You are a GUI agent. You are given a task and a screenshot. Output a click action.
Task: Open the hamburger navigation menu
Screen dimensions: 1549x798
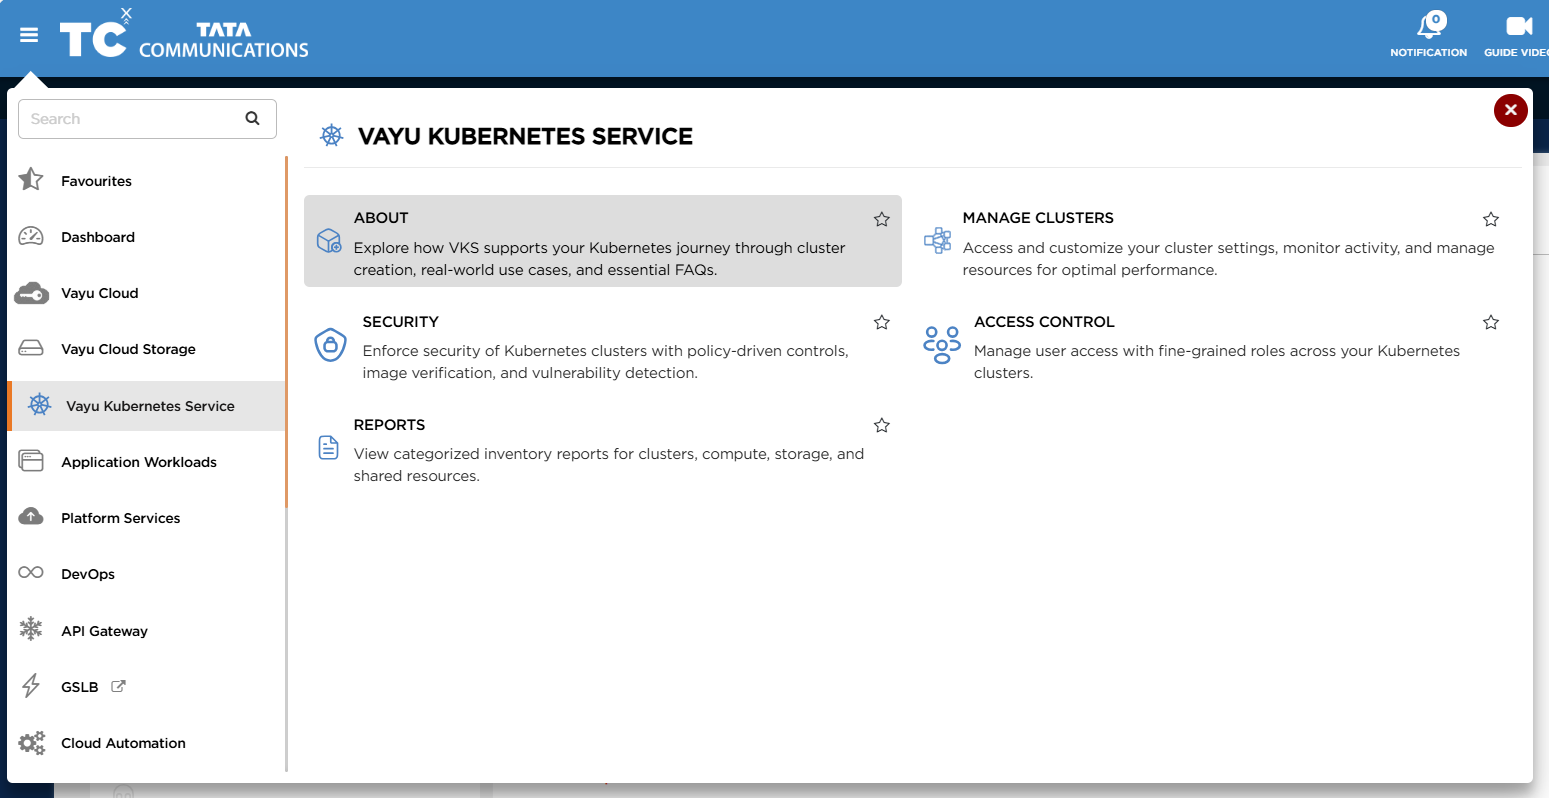point(29,36)
